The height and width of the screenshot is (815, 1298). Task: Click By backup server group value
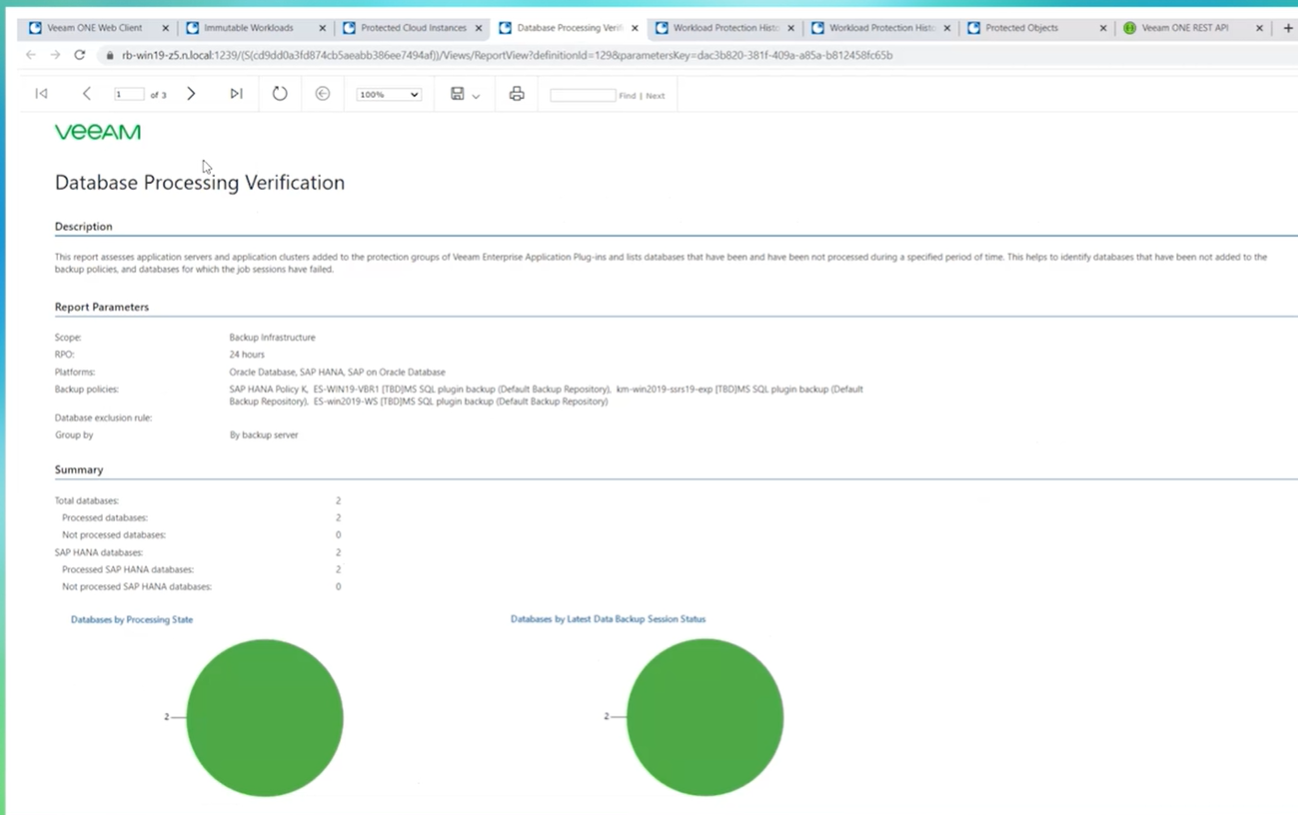click(x=264, y=436)
